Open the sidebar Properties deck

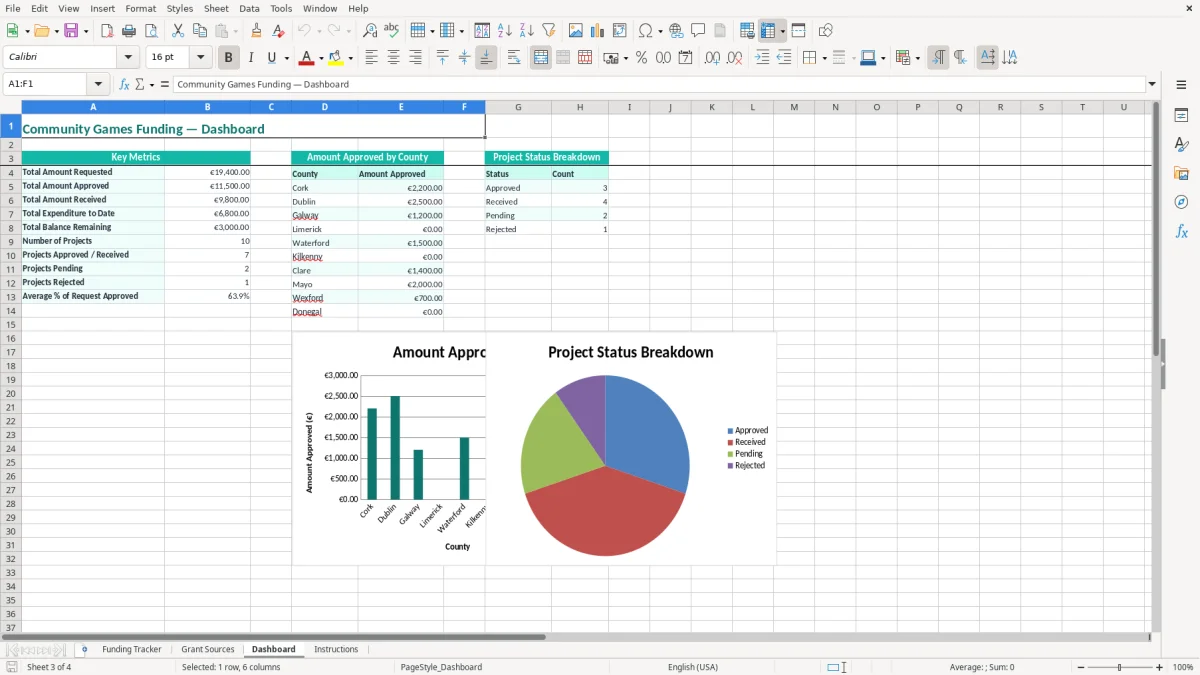(x=1181, y=116)
